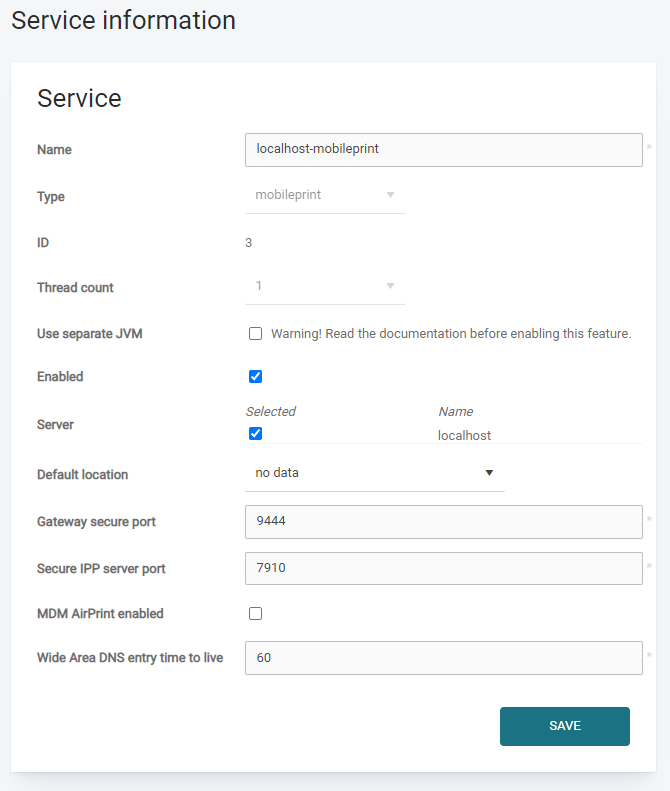Click the Type dropdown arrow icon
The image size is (670, 791).
tap(390, 195)
